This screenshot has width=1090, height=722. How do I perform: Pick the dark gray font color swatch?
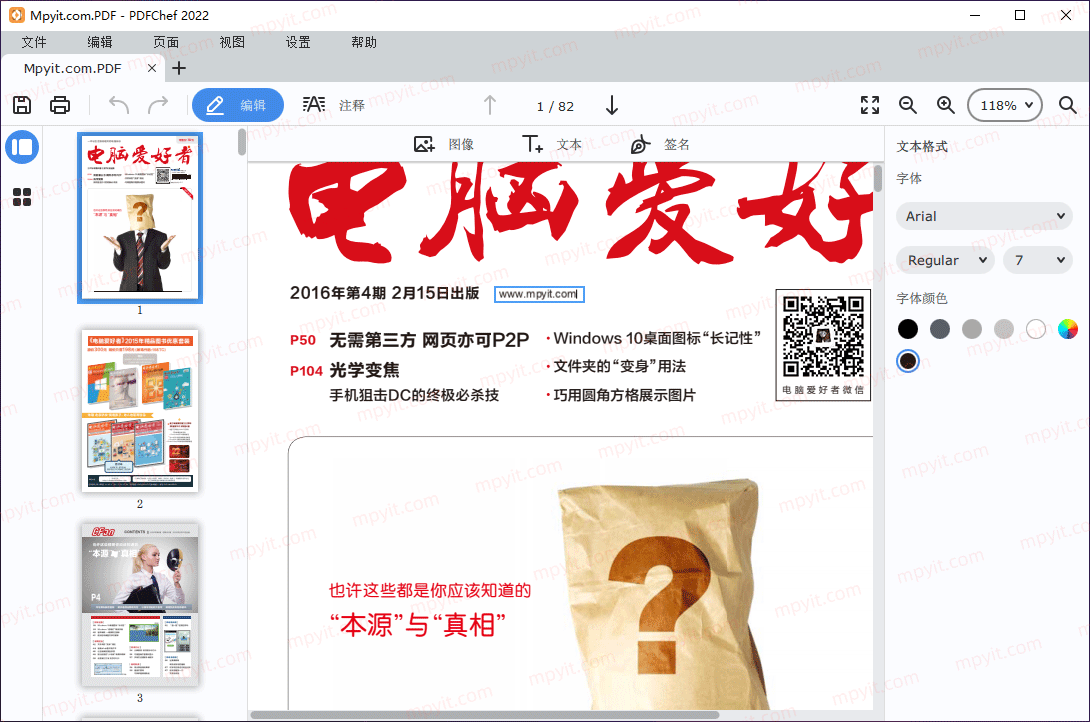tap(940, 329)
